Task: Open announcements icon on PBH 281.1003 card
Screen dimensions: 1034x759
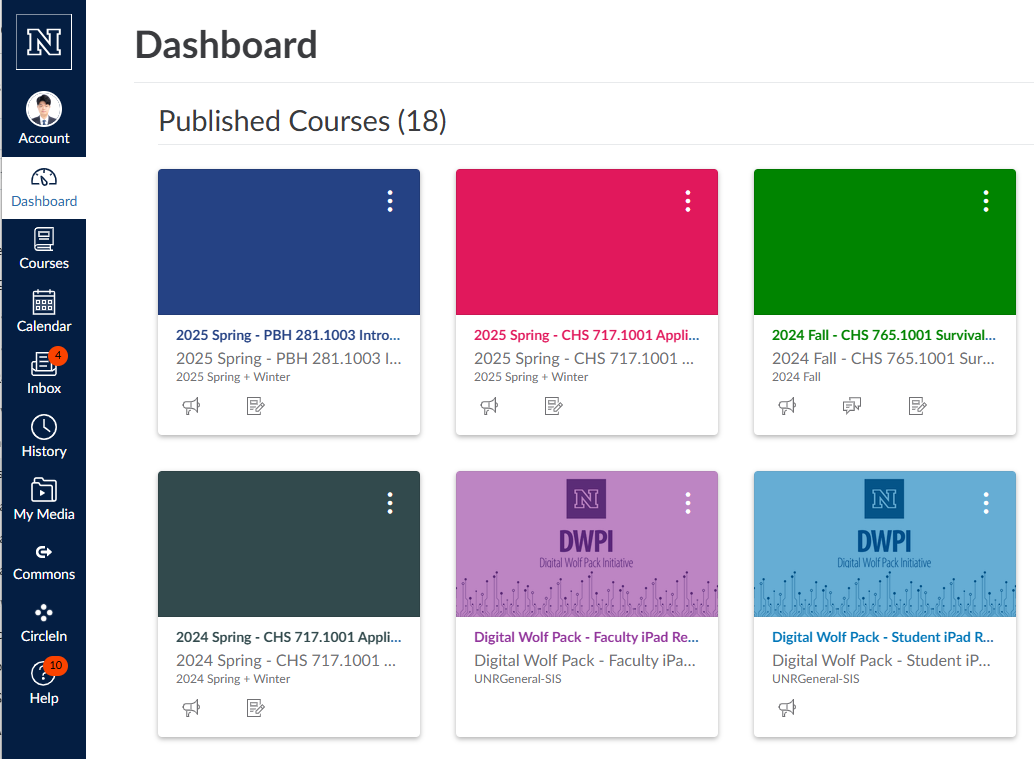Action: [191, 406]
